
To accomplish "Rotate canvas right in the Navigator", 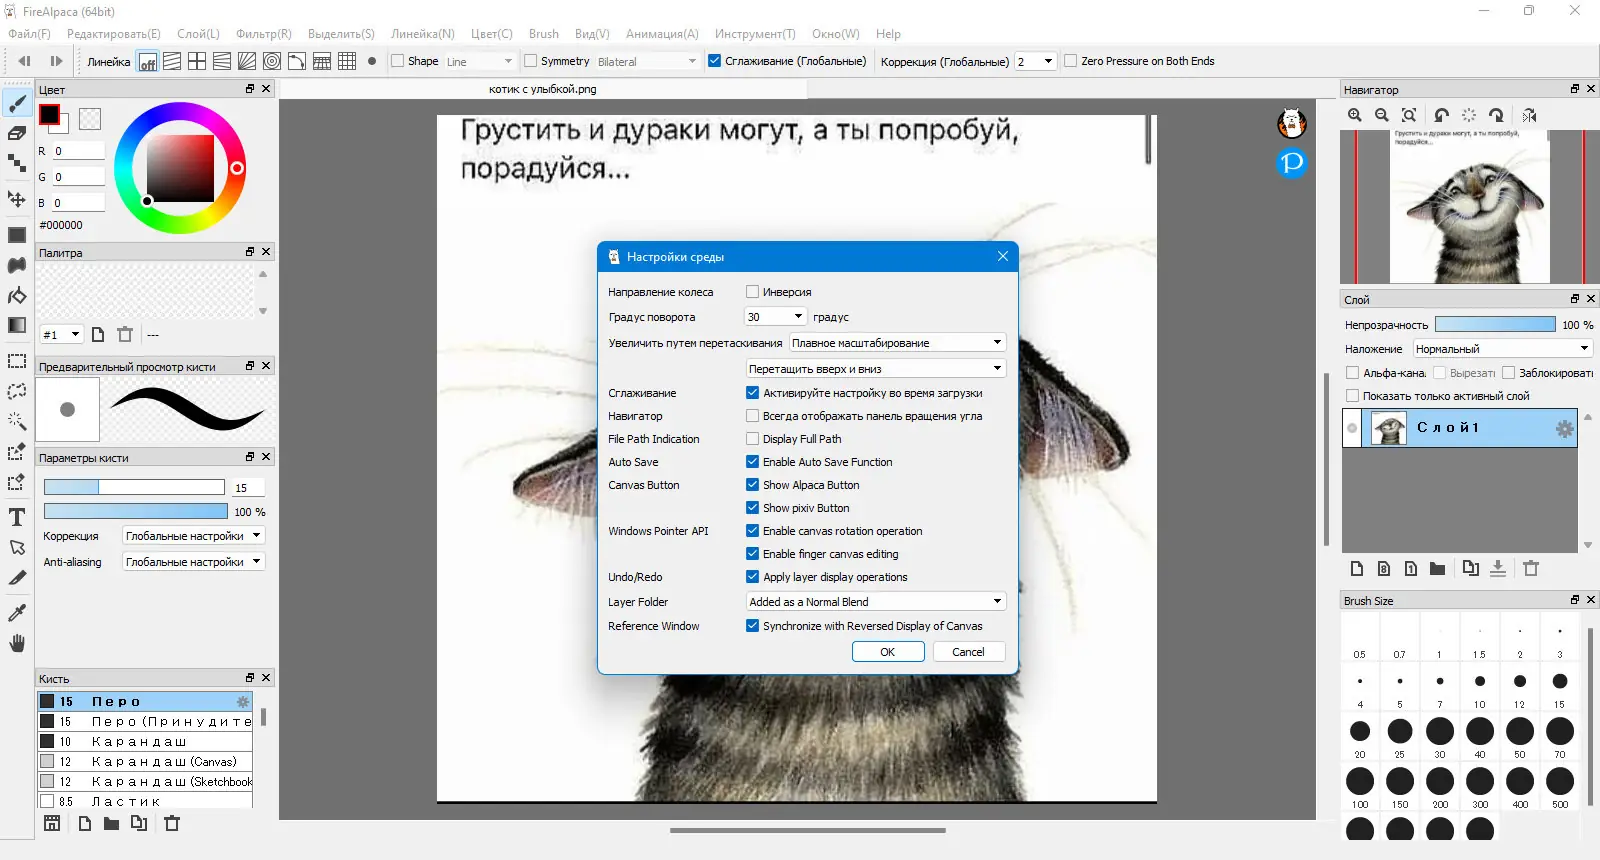I will pos(1496,115).
